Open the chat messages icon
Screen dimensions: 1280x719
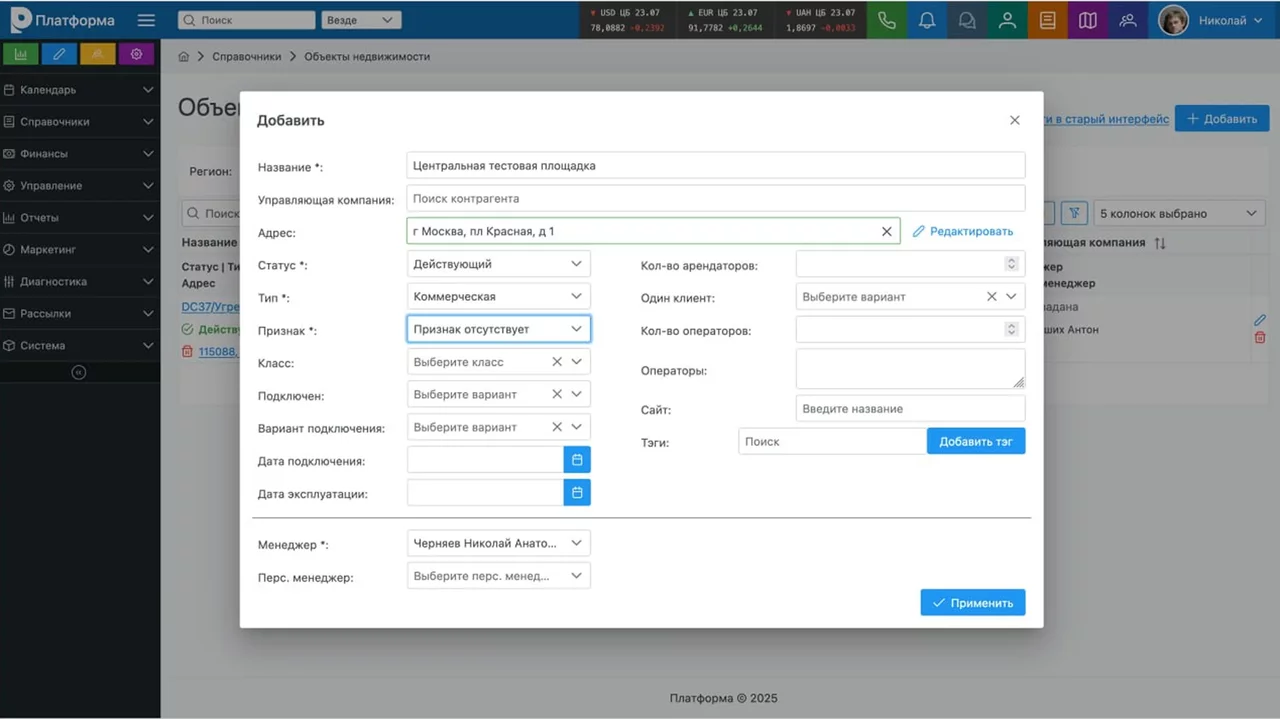(x=967, y=20)
